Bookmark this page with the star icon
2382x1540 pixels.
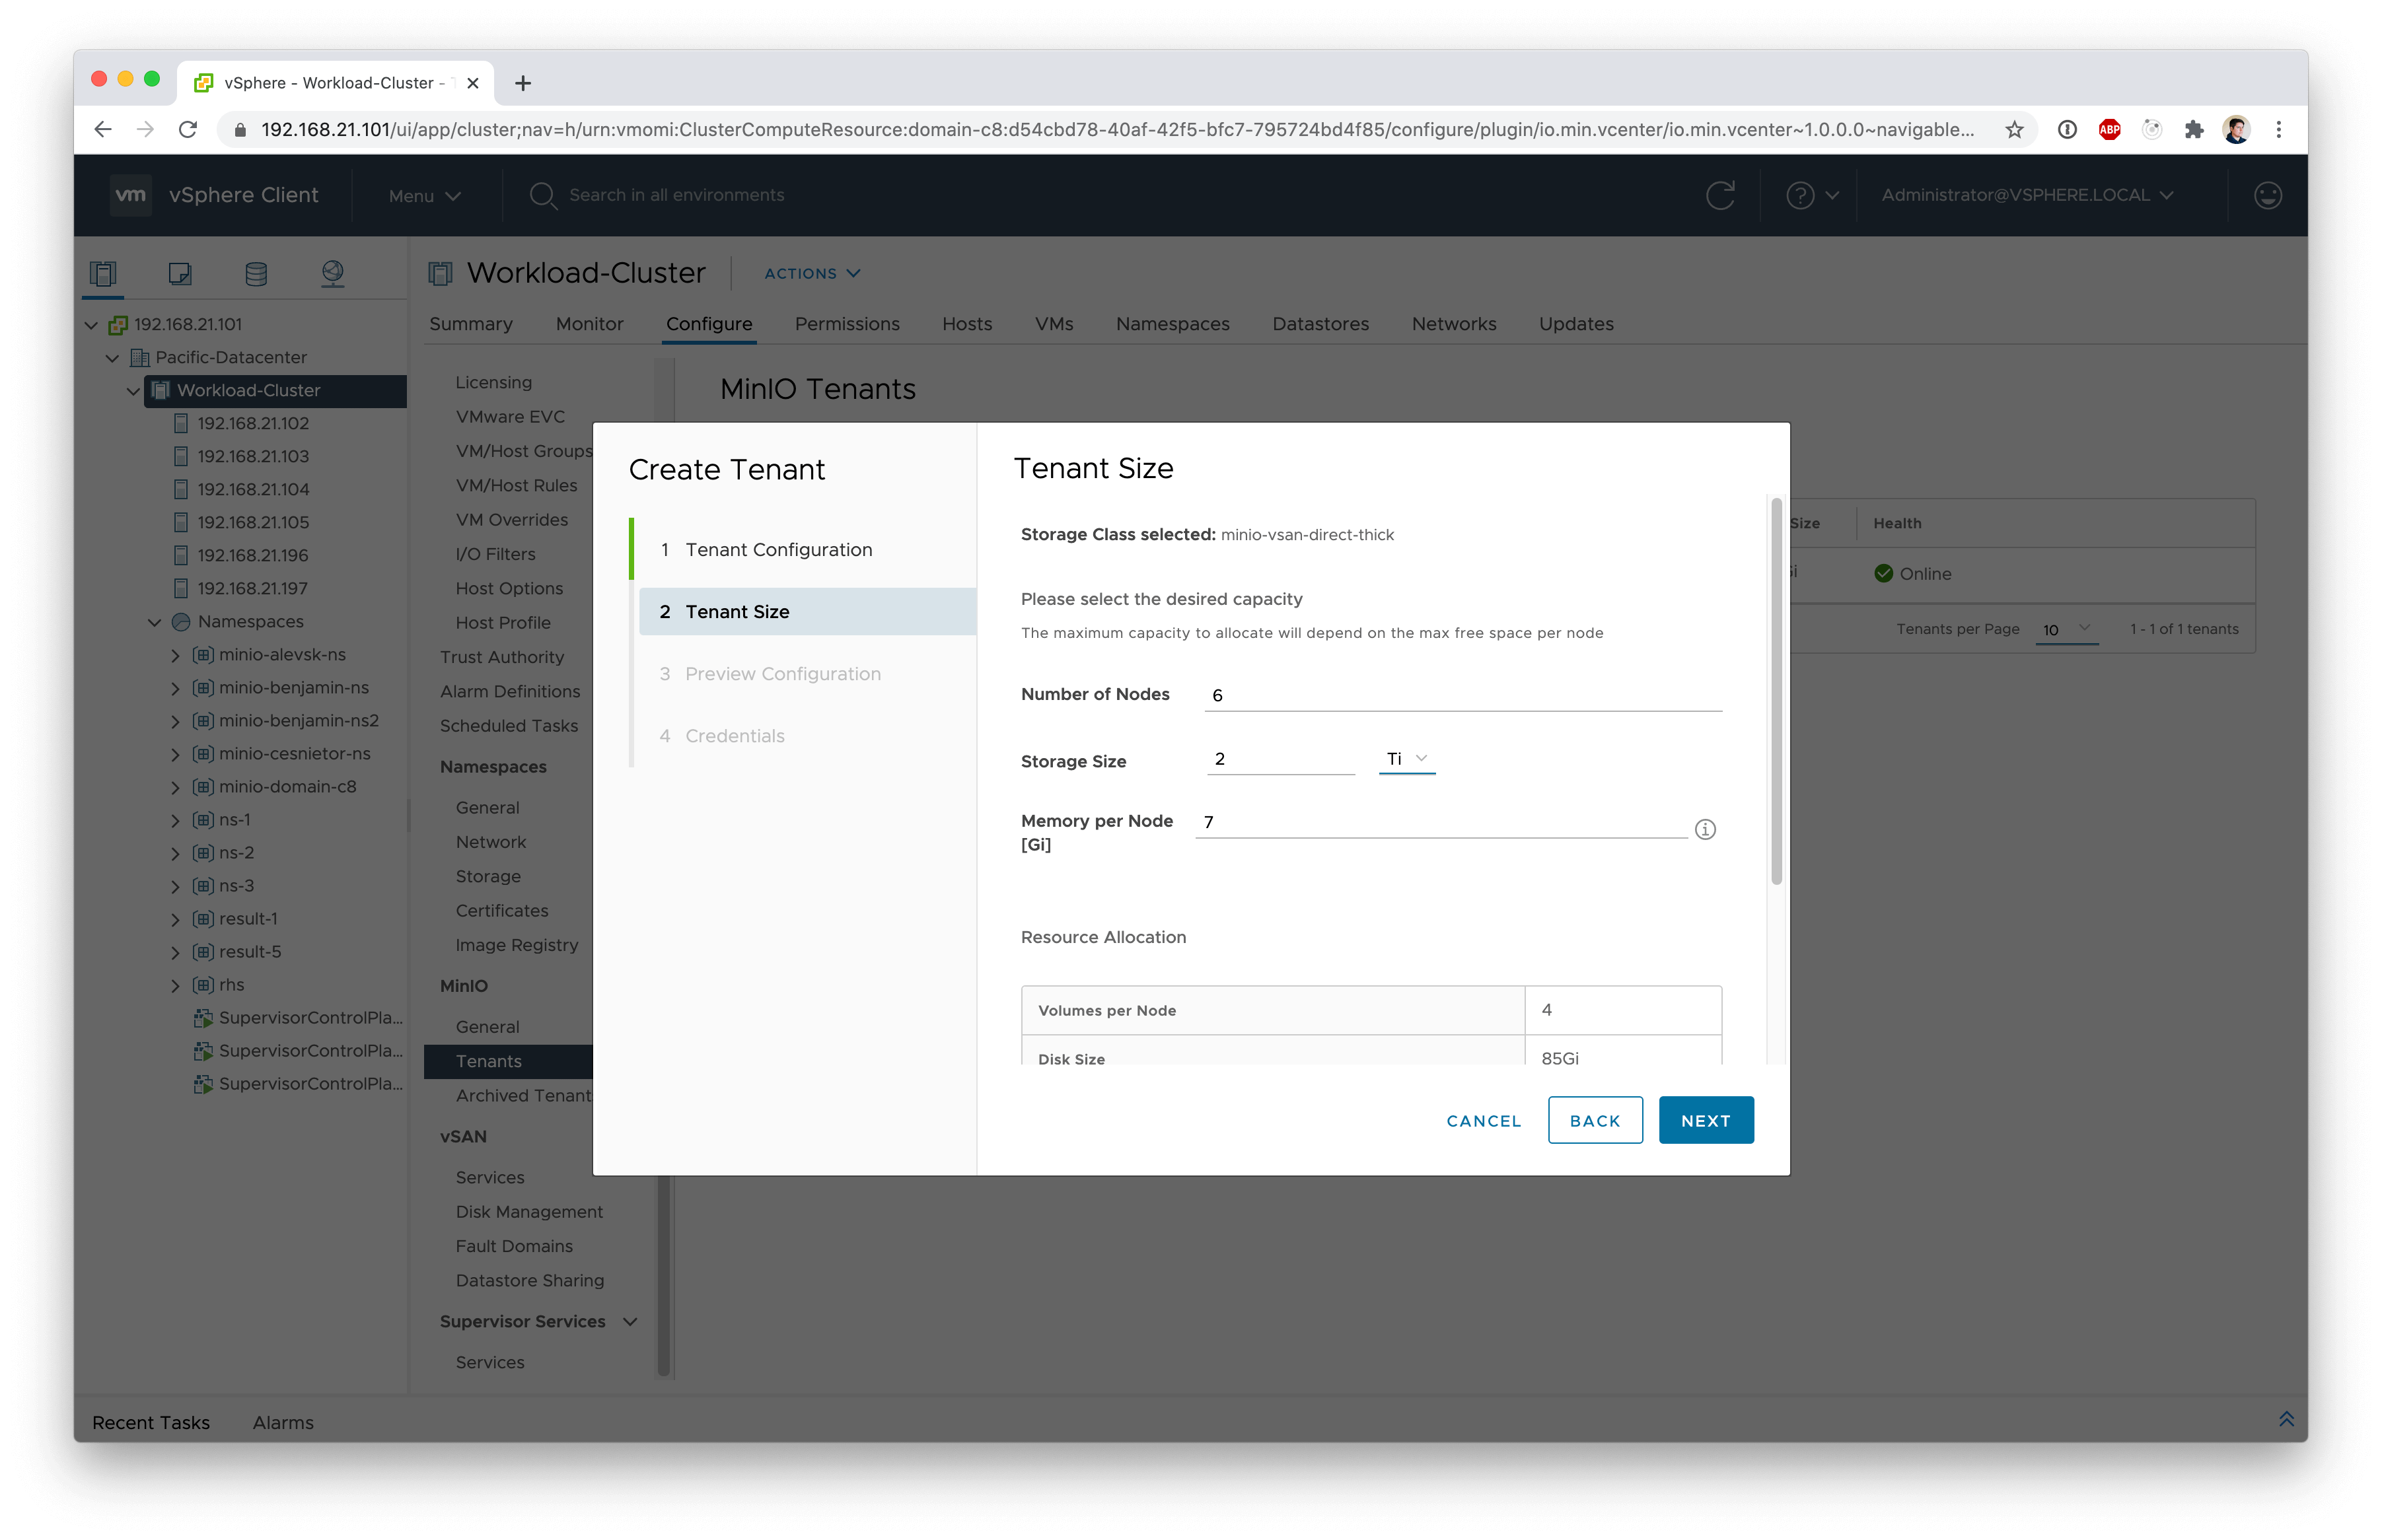click(2014, 129)
